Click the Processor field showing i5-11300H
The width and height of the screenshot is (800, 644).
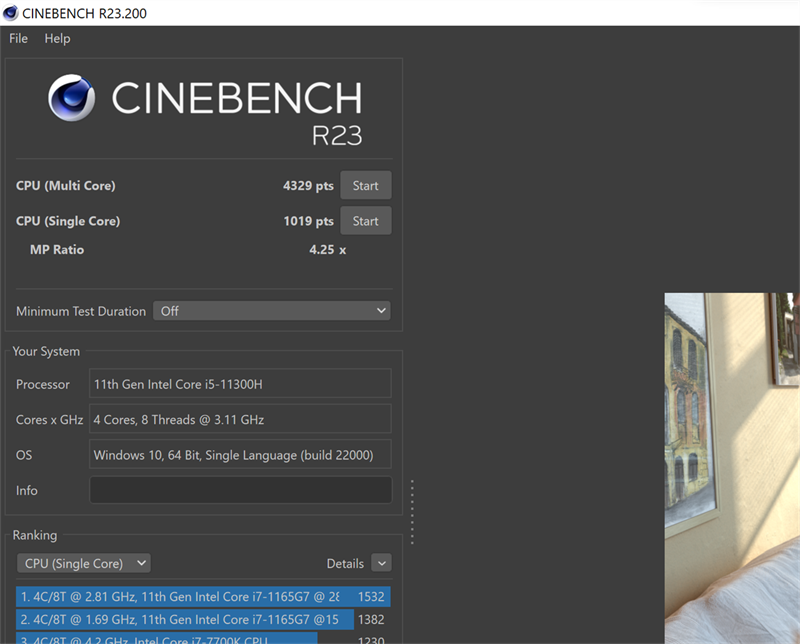240,383
